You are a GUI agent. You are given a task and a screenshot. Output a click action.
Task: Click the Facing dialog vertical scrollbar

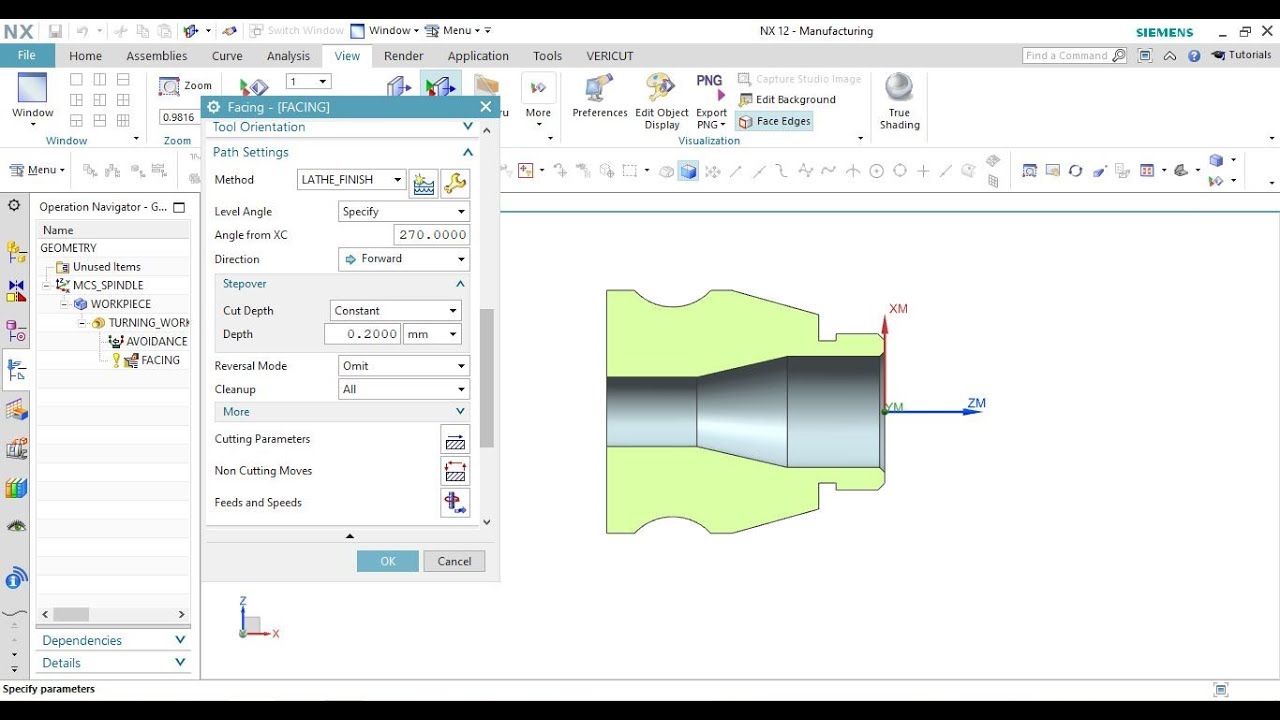(x=487, y=378)
